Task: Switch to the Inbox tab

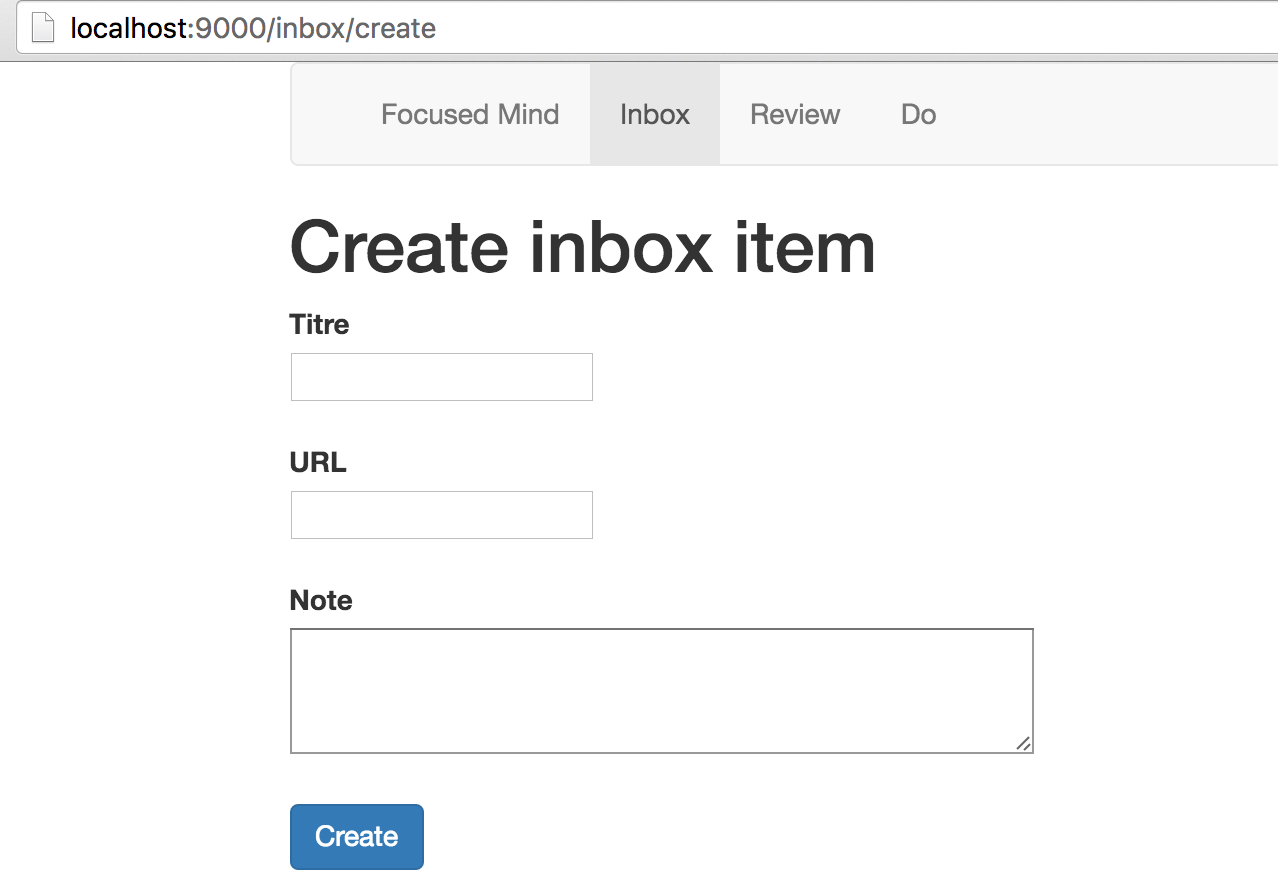Action: pyautogui.click(x=655, y=115)
